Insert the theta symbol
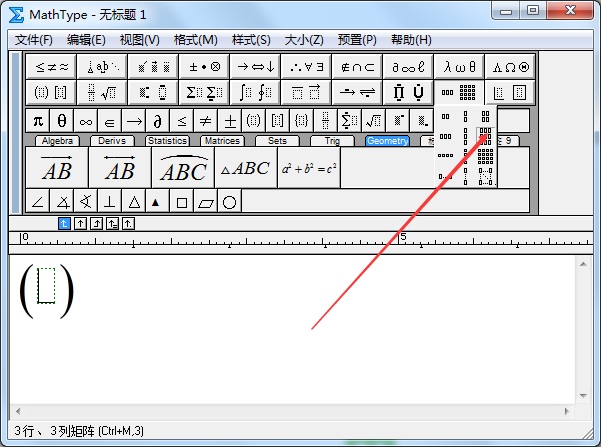The image size is (601, 447). click(x=62, y=121)
